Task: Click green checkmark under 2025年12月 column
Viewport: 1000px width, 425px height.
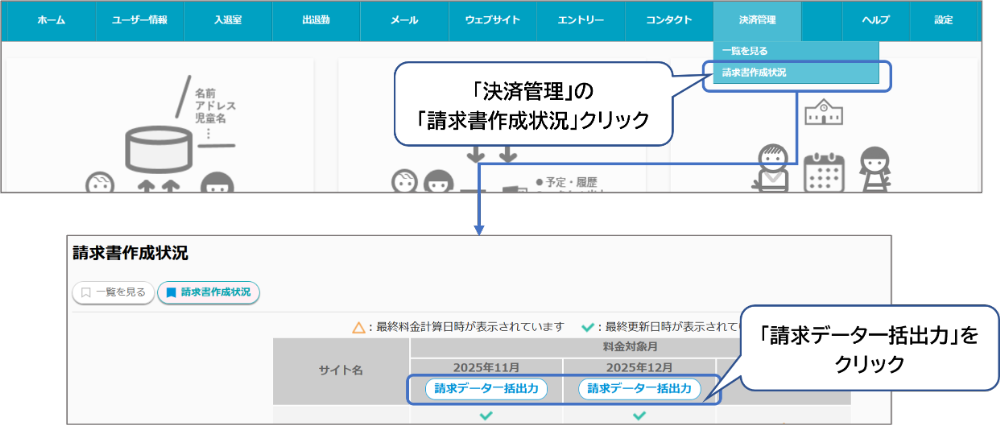Action: coord(640,414)
